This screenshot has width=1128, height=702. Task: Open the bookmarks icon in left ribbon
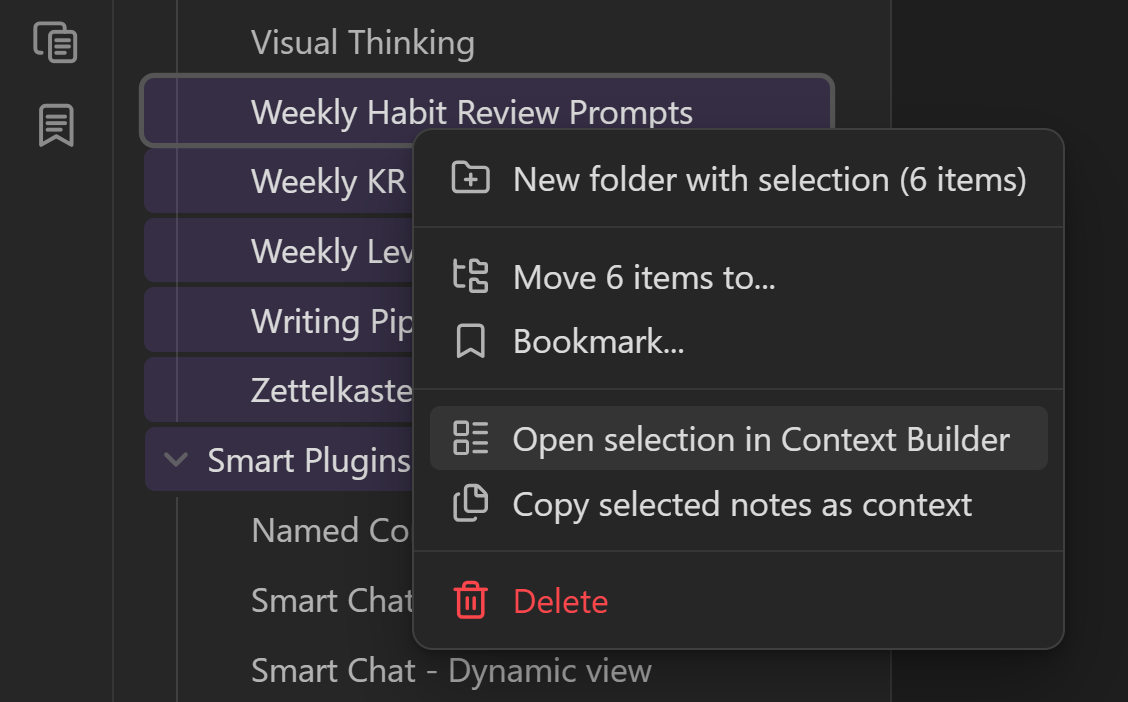pos(56,126)
